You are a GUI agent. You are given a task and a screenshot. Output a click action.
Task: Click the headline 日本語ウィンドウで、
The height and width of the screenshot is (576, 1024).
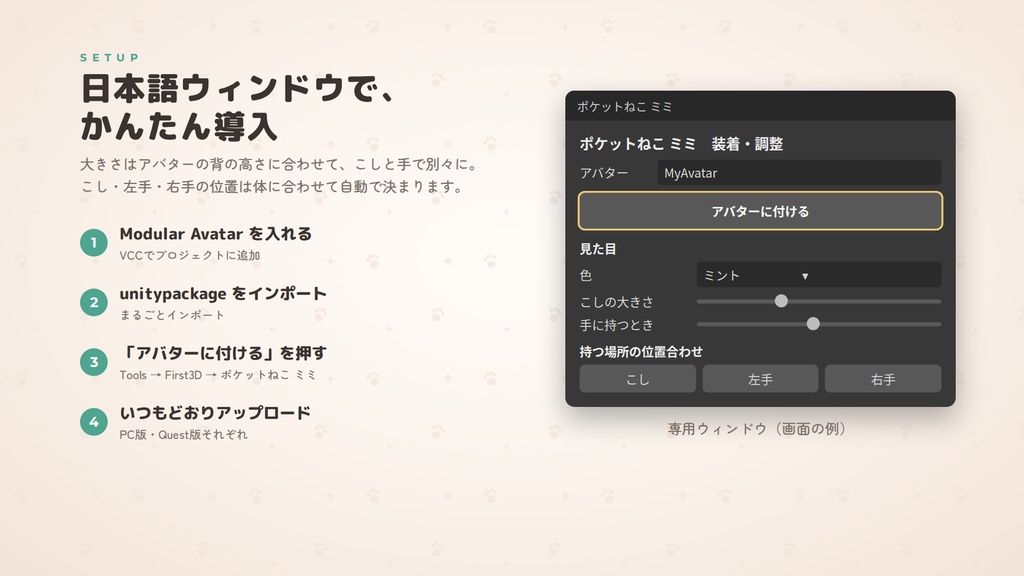pos(238,88)
